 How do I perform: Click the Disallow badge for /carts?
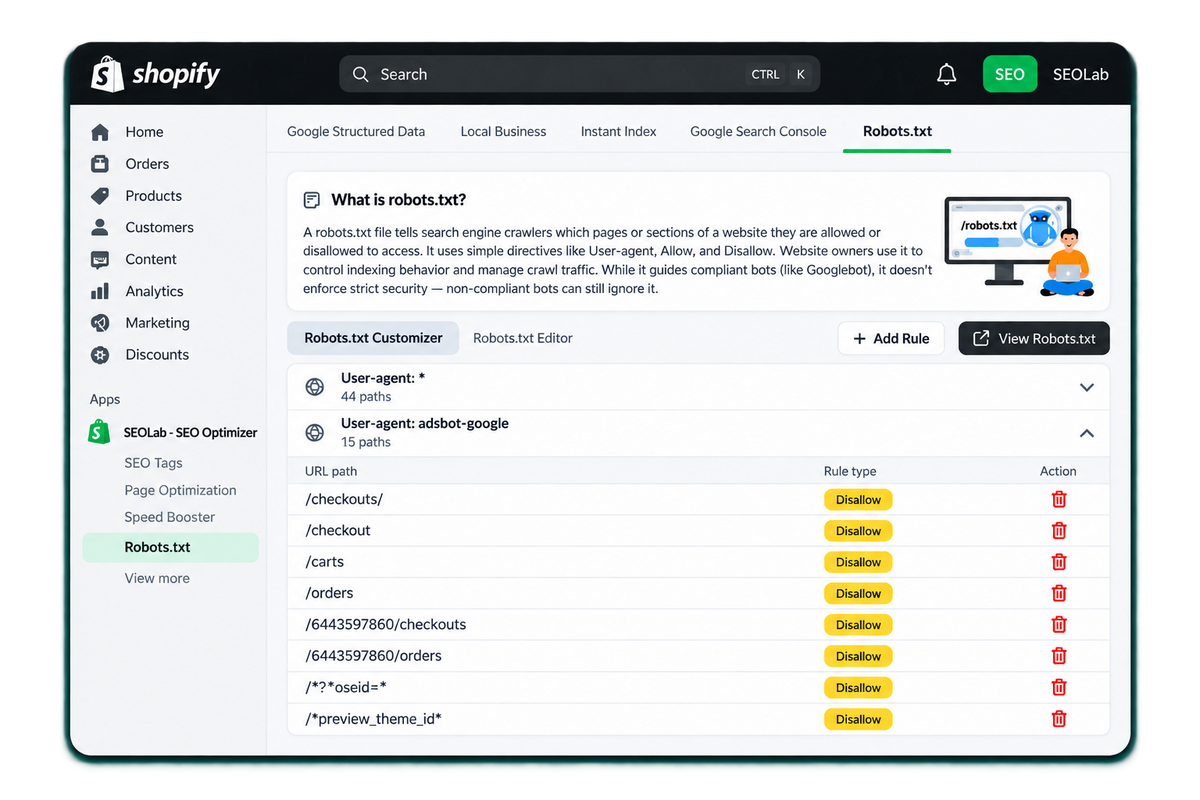tap(858, 562)
